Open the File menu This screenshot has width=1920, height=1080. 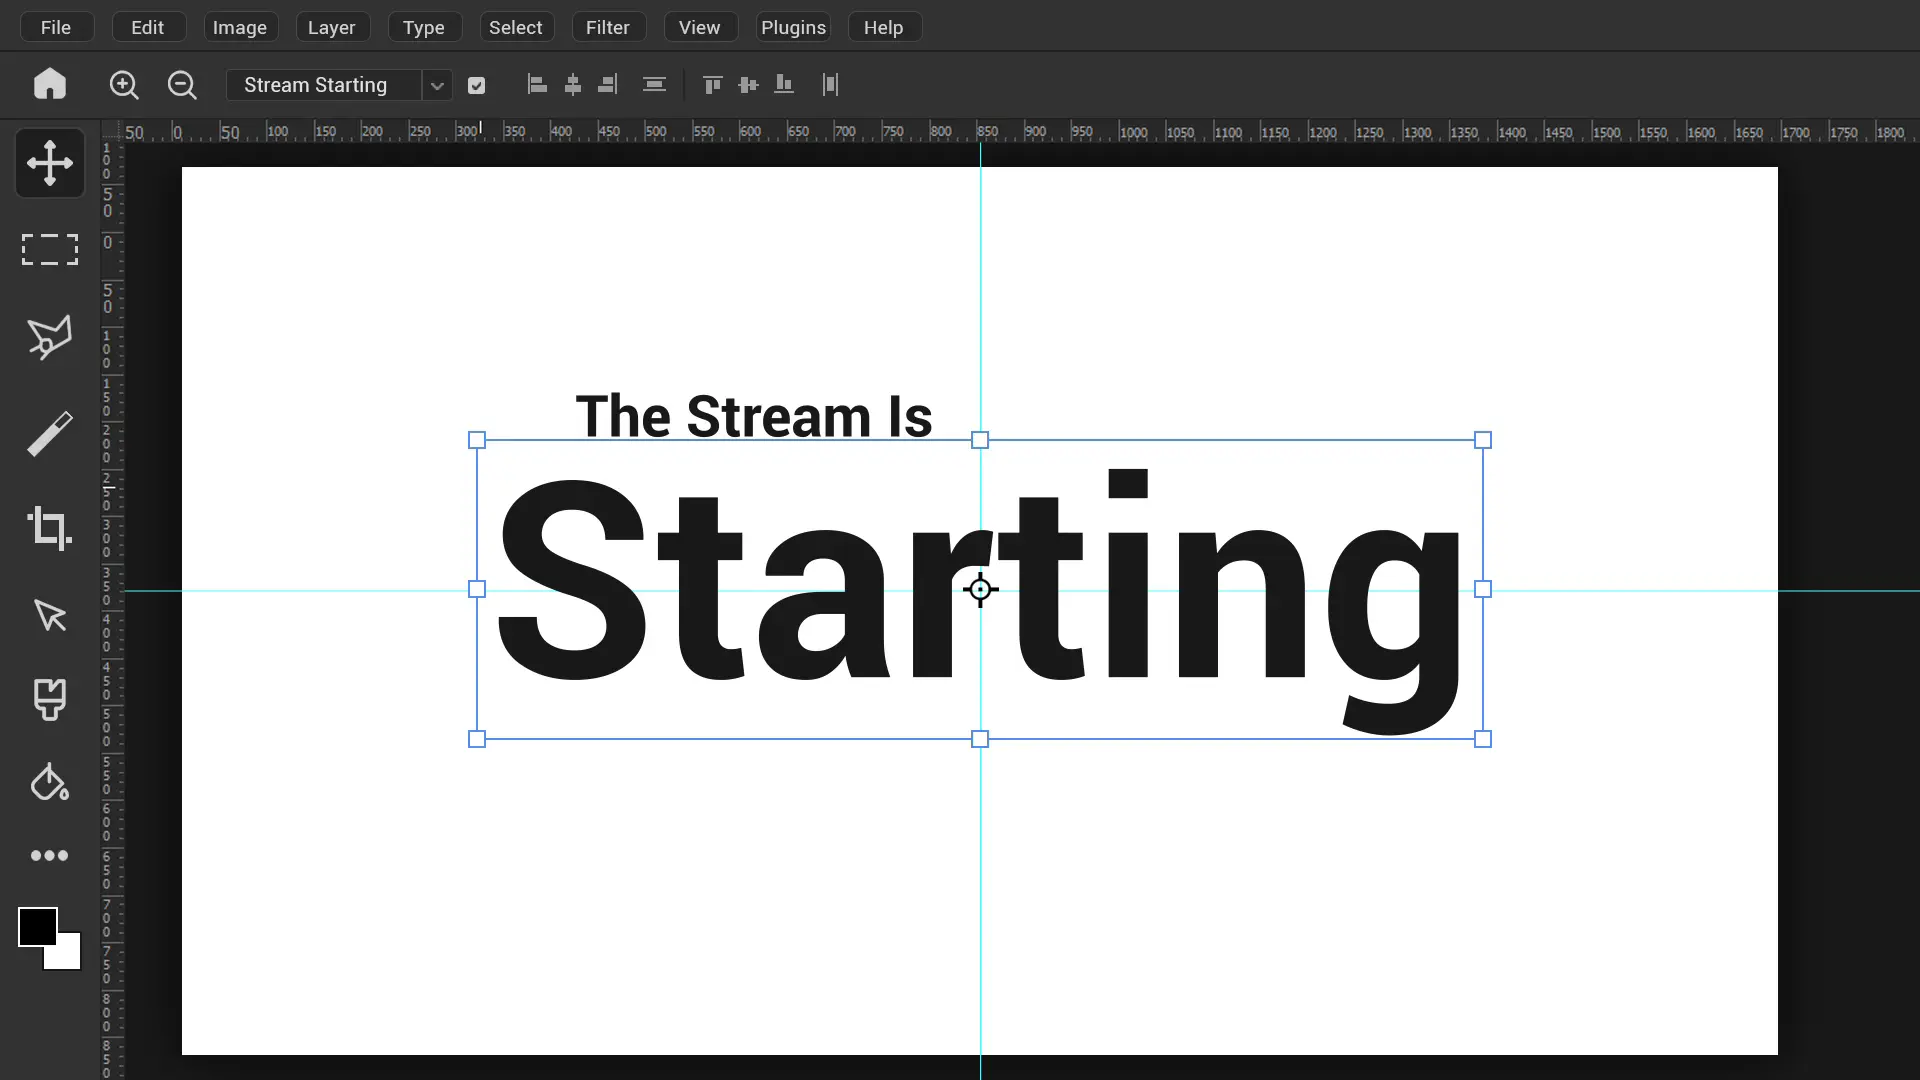(56, 27)
